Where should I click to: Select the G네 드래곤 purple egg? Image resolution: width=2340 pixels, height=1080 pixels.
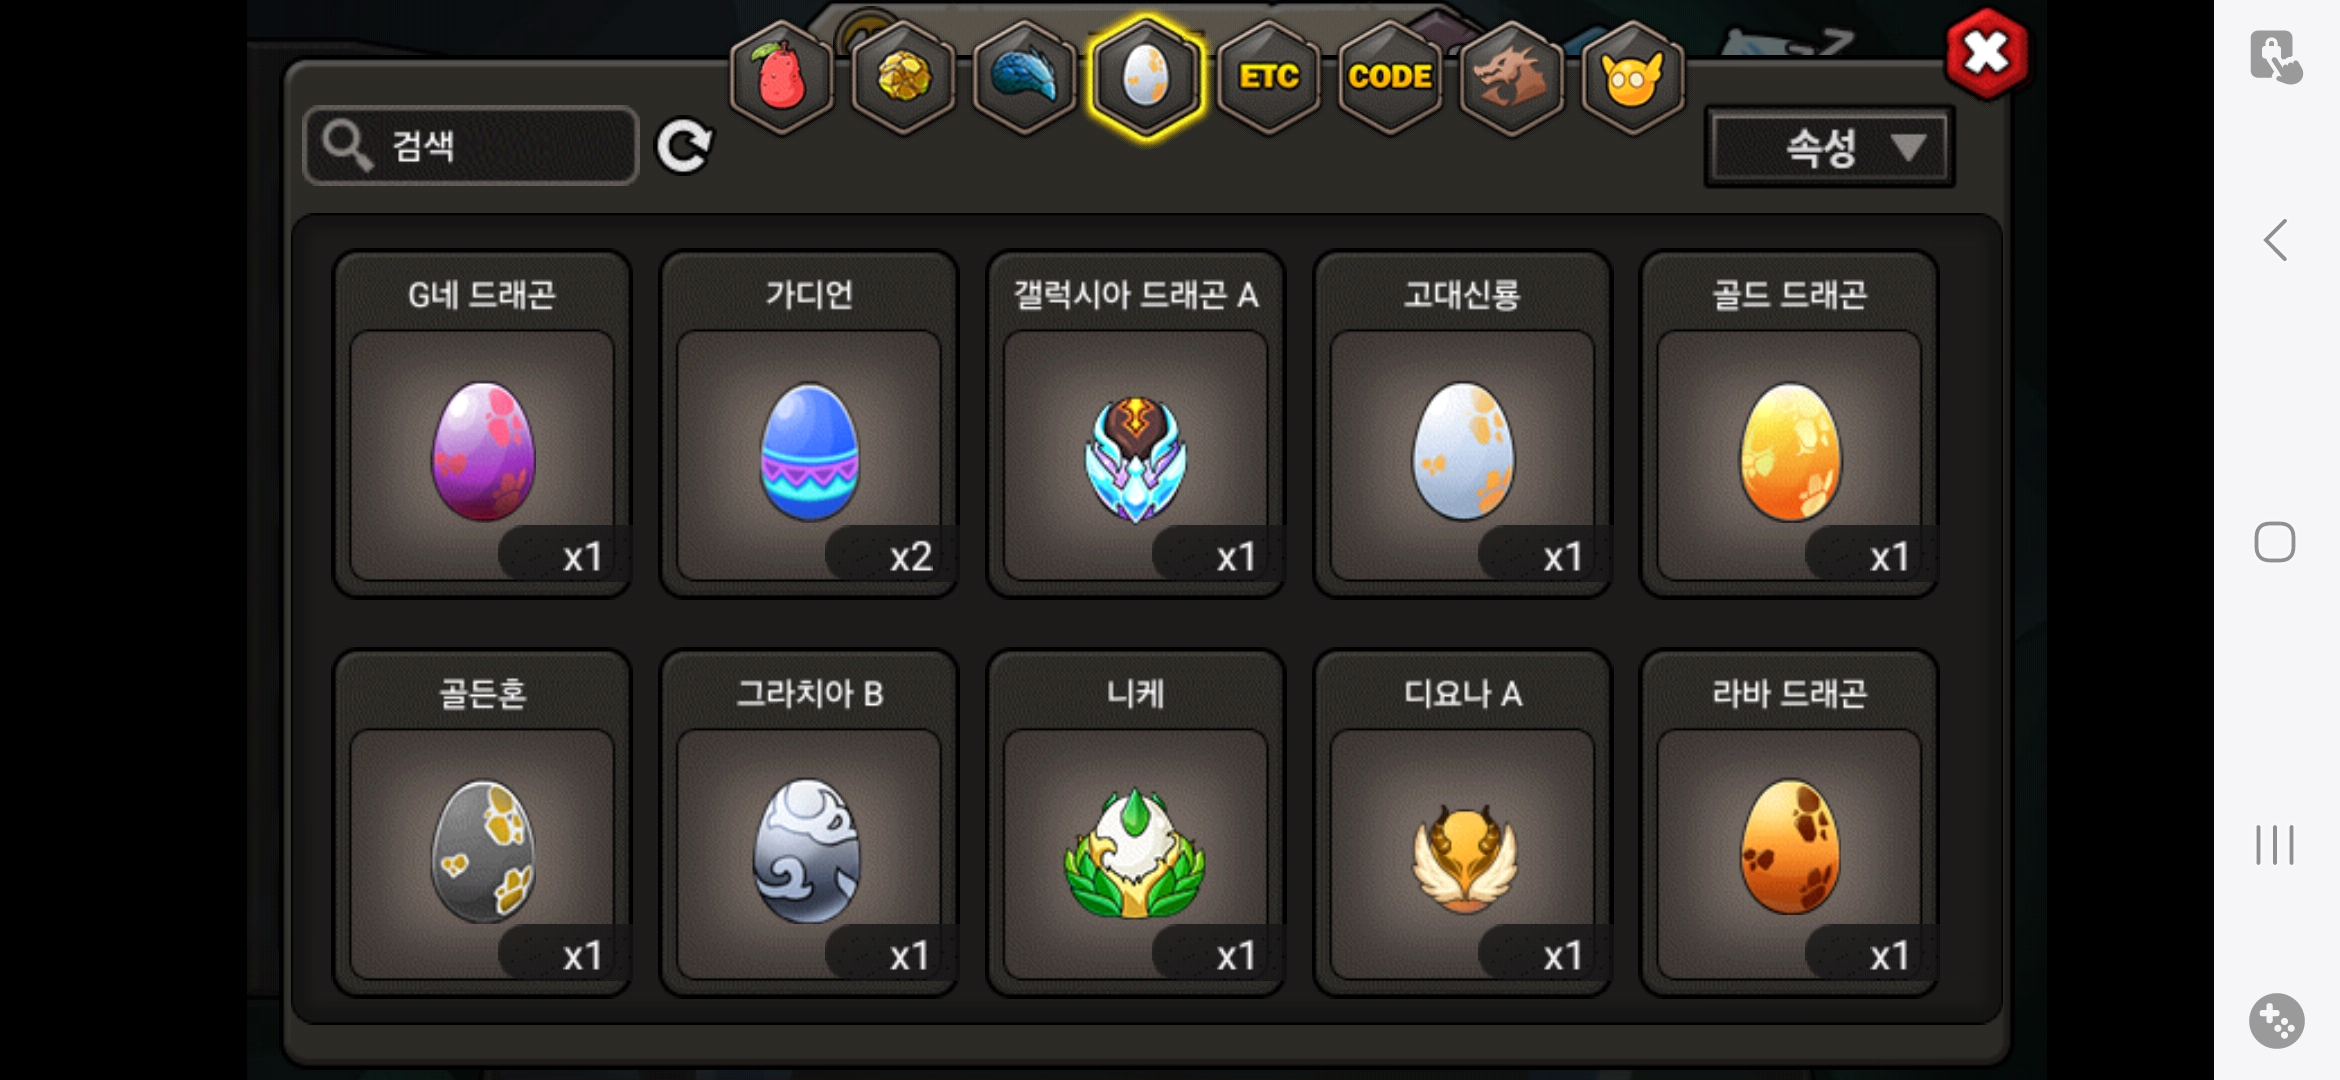coord(482,424)
